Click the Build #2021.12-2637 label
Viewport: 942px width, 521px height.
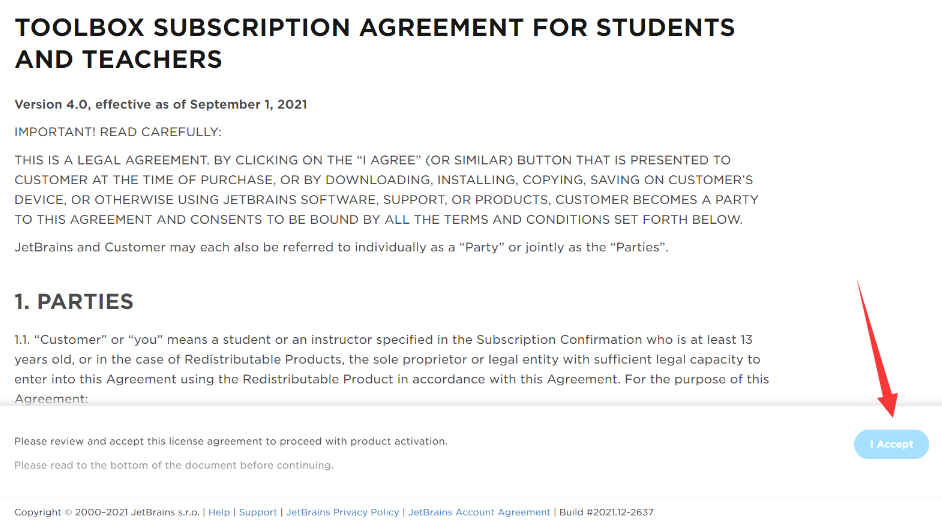606,512
